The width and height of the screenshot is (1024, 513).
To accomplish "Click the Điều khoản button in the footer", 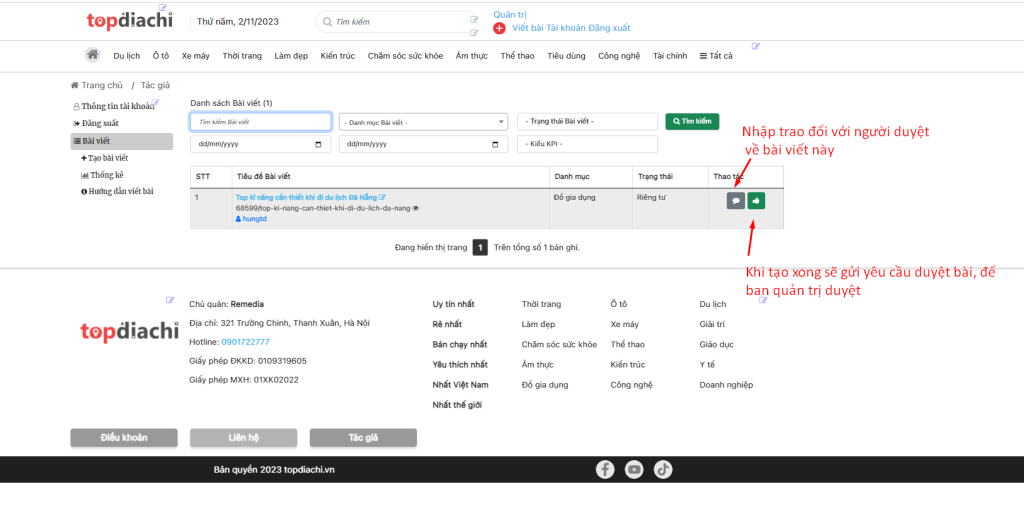I will click(x=124, y=438).
